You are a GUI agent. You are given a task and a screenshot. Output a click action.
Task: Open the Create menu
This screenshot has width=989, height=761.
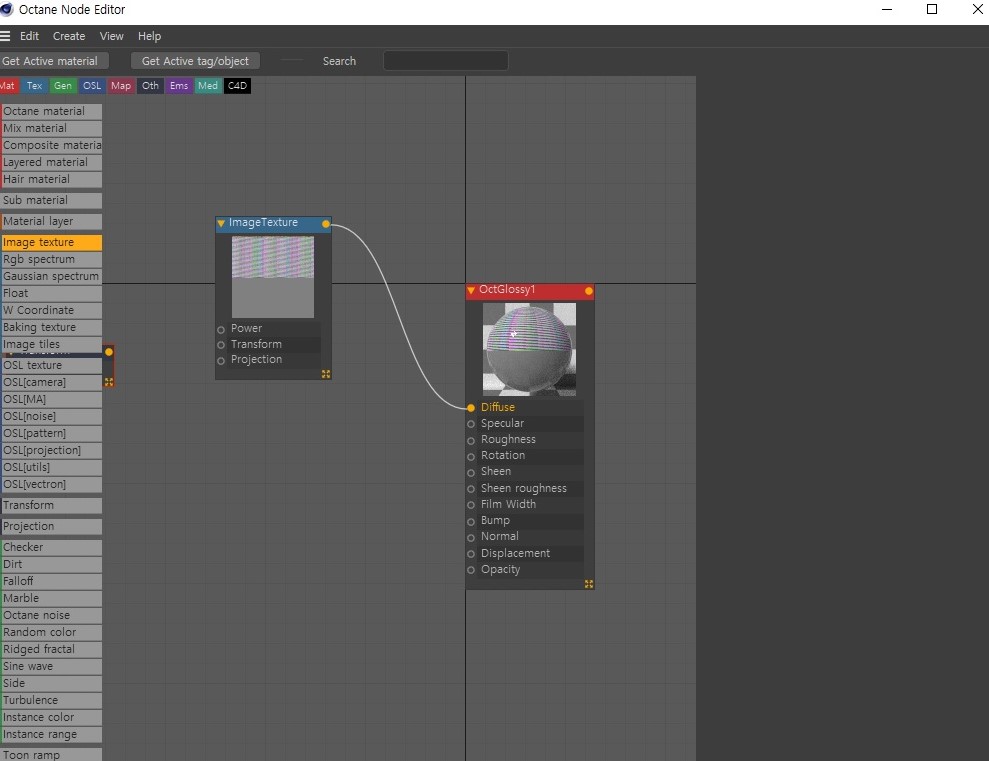coord(69,36)
